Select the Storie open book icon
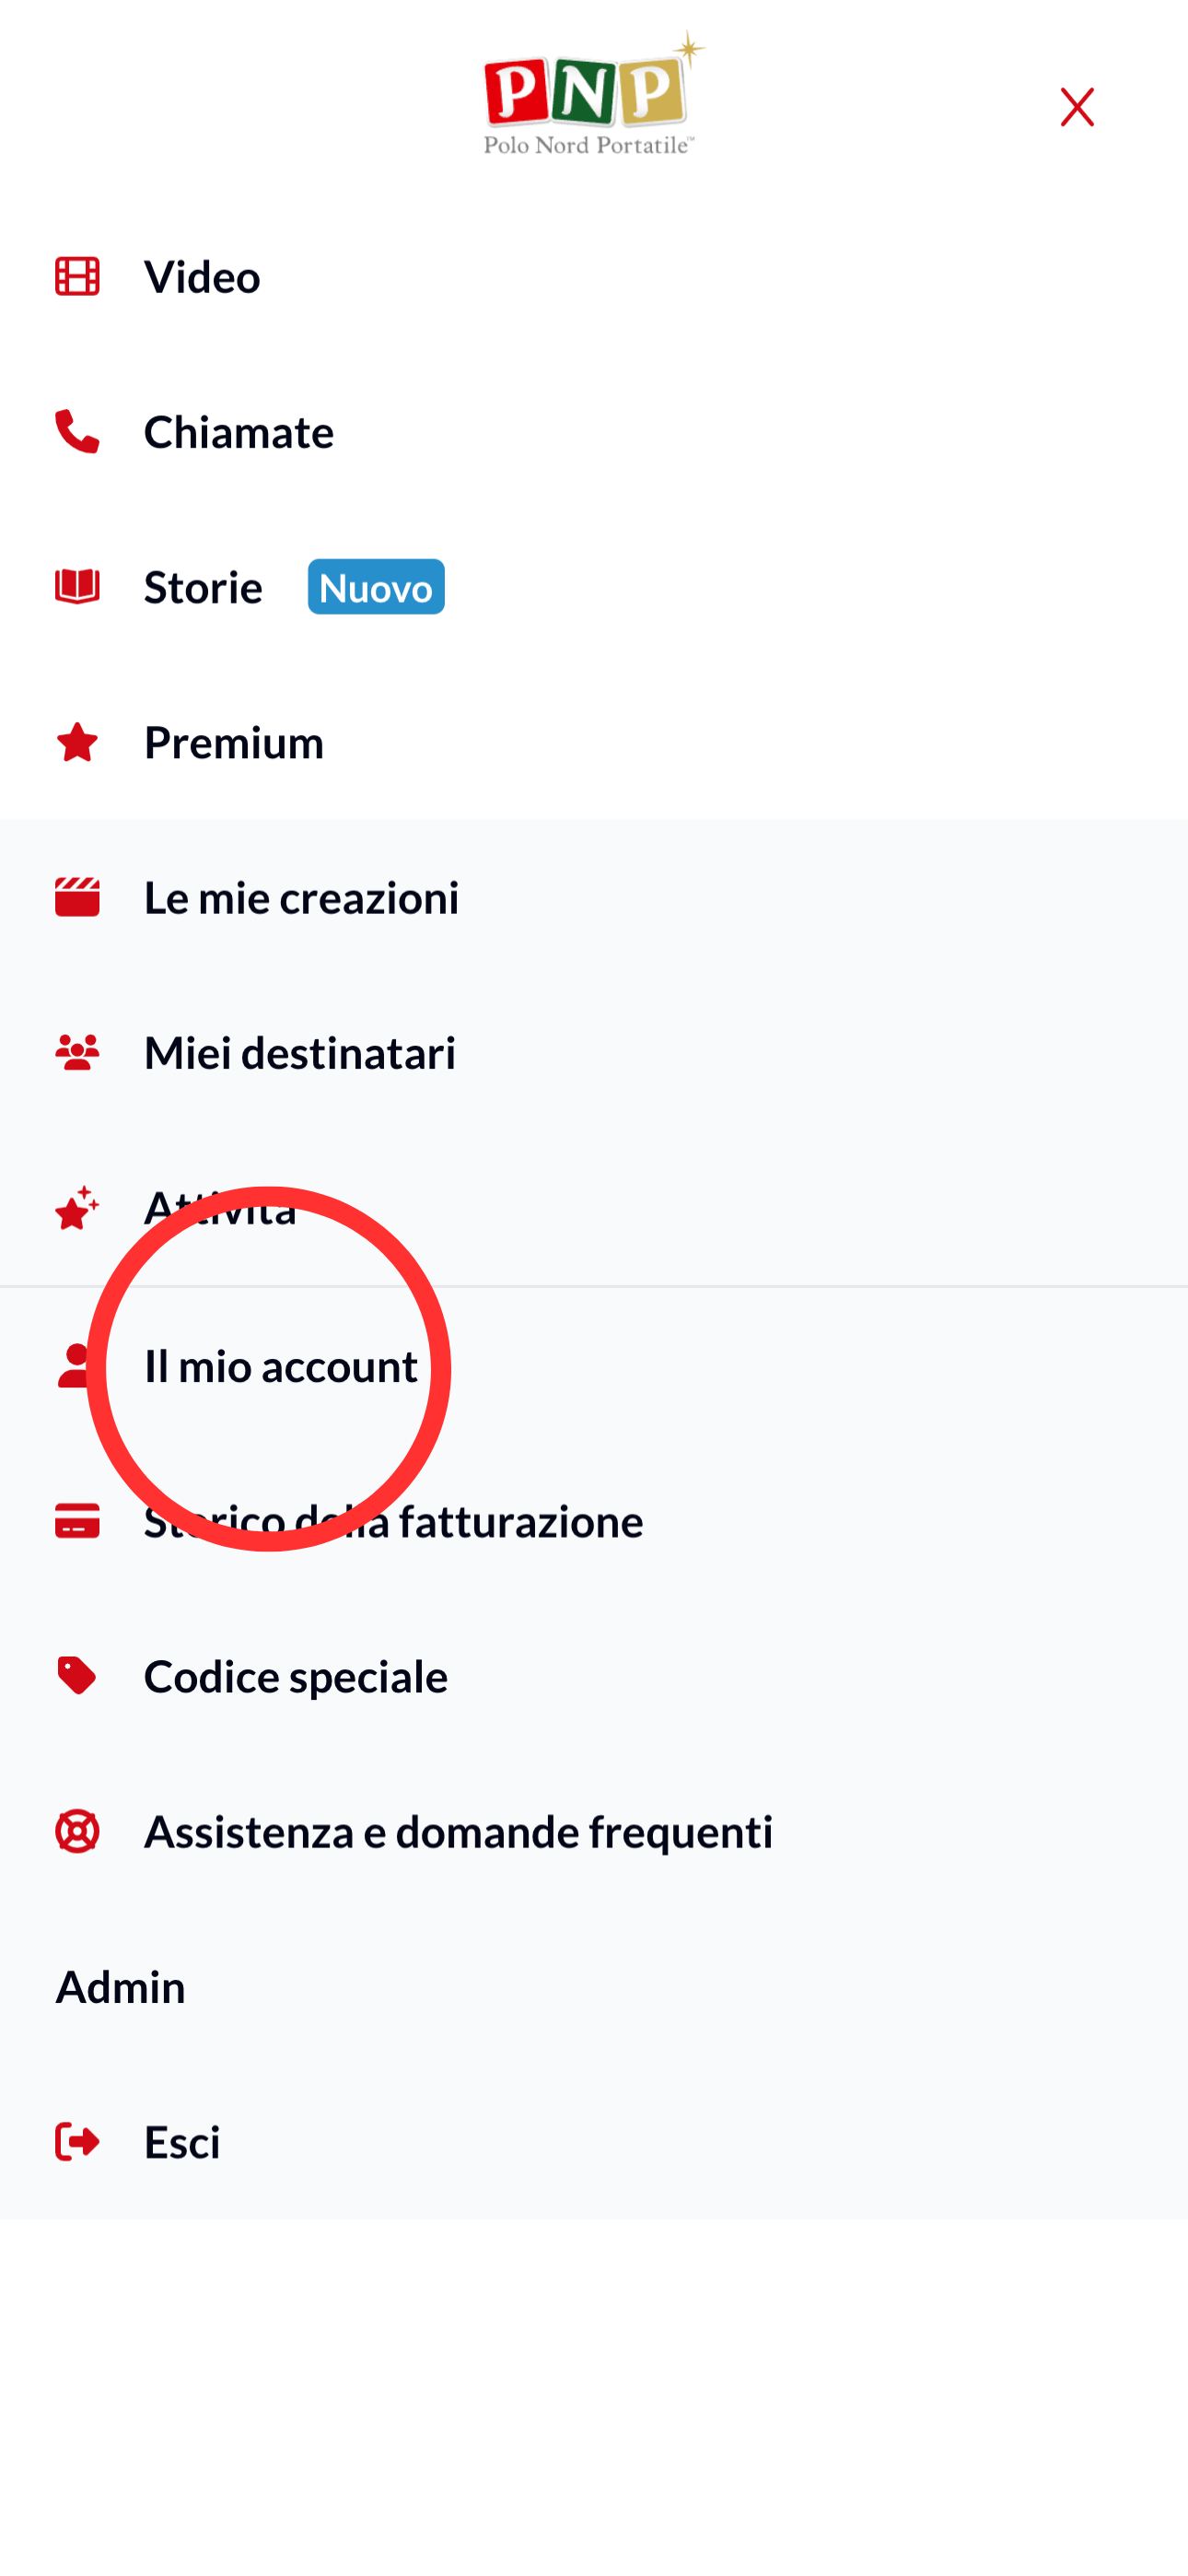The height and width of the screenshot is (2576, 1188). click(x=77, y=587)
